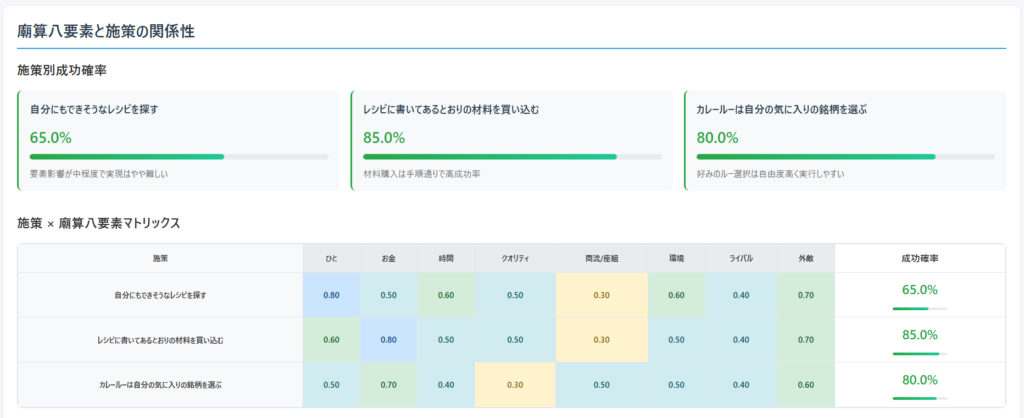This screenshot has height=418, width=1024.
Task: Click the 0.80 cell in the ひと column
Action: tap(331, 295)
